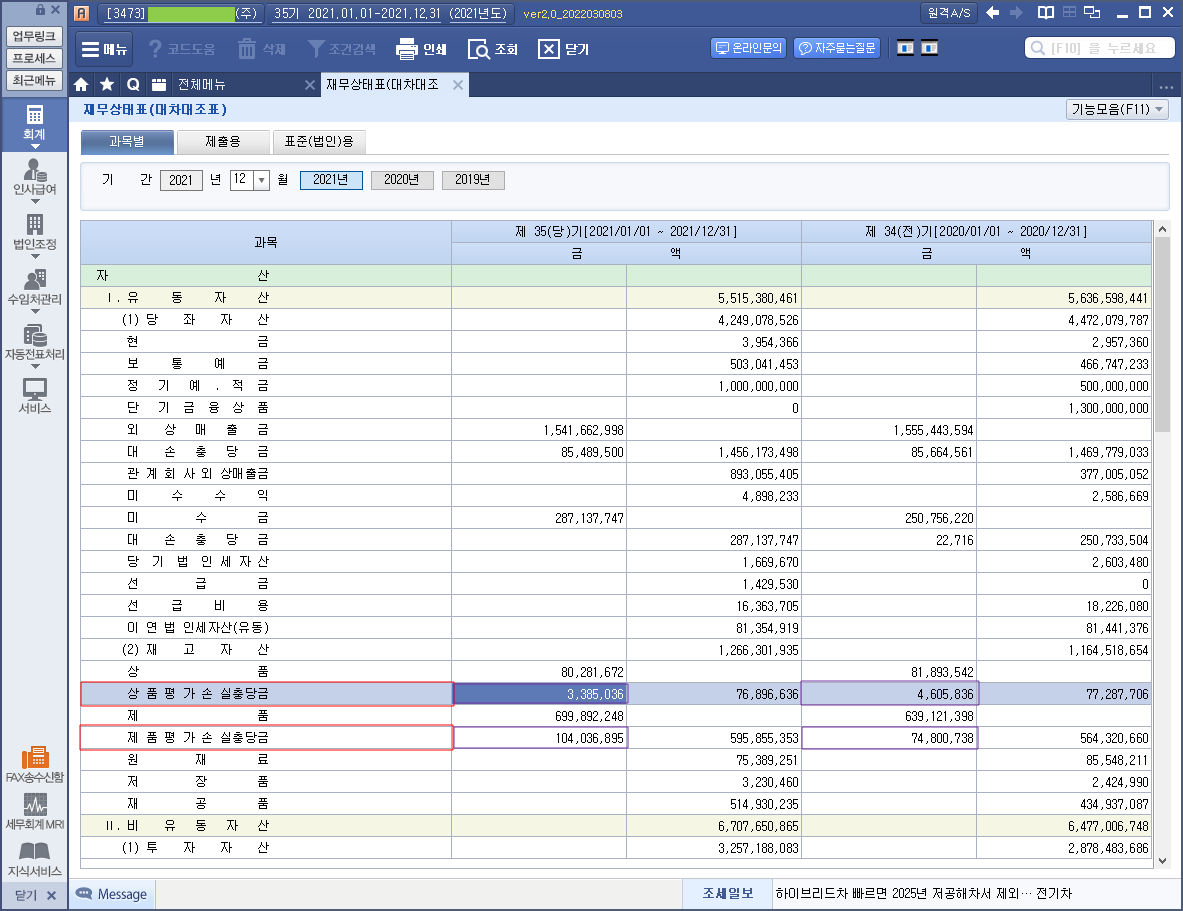Click the 조회 search icon in toolbar
Image resolution: width=1183 pixels, height=911 pixels.
pyautogui.click(x=479, y=49)
